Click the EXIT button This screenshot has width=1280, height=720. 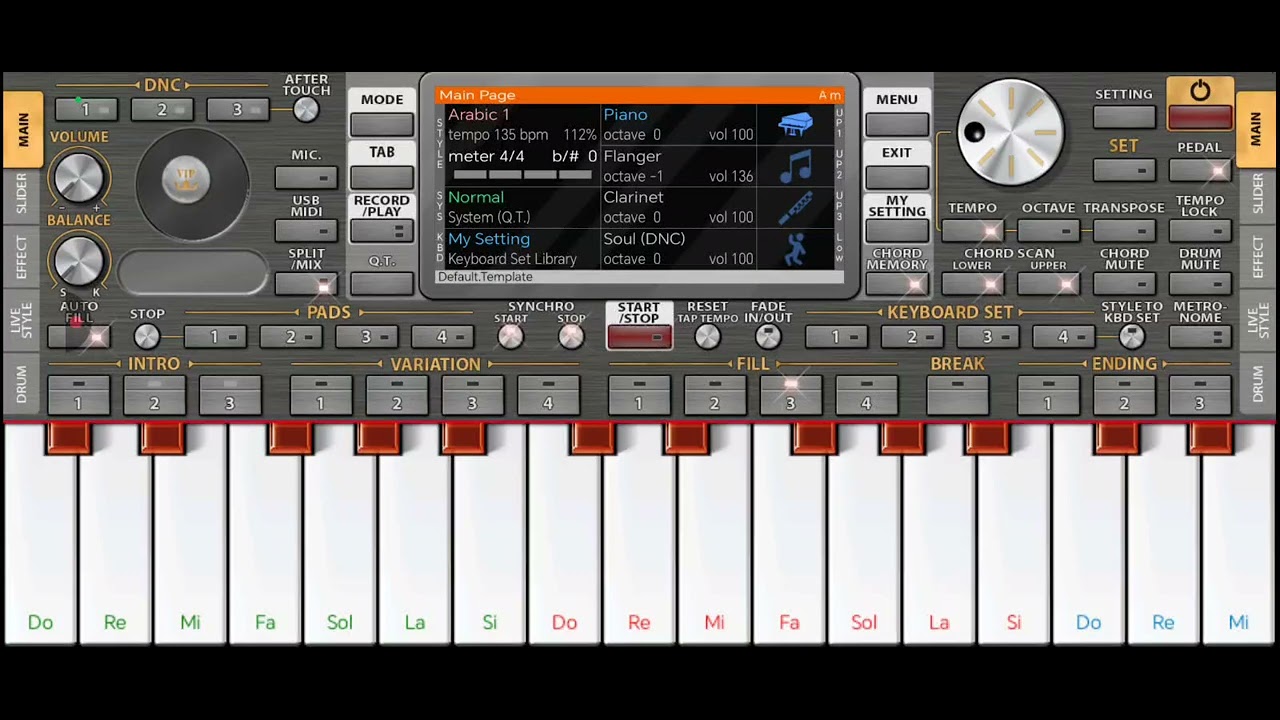coord(897,177)
